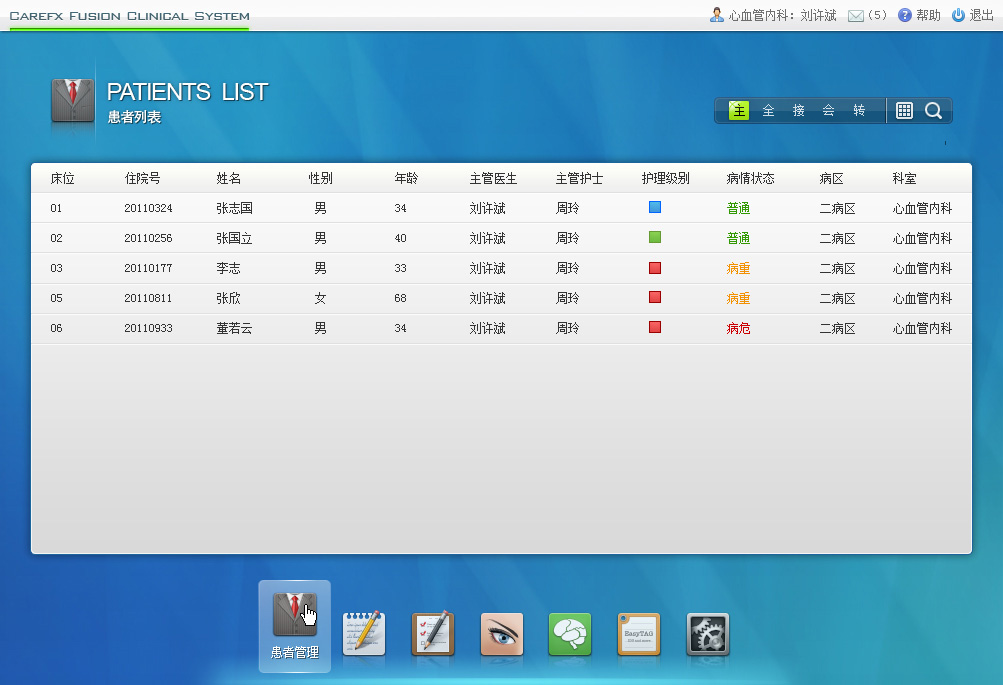1003x685 pixels.
Task: Sort by 床位 column header
Action: click(63, 178)
